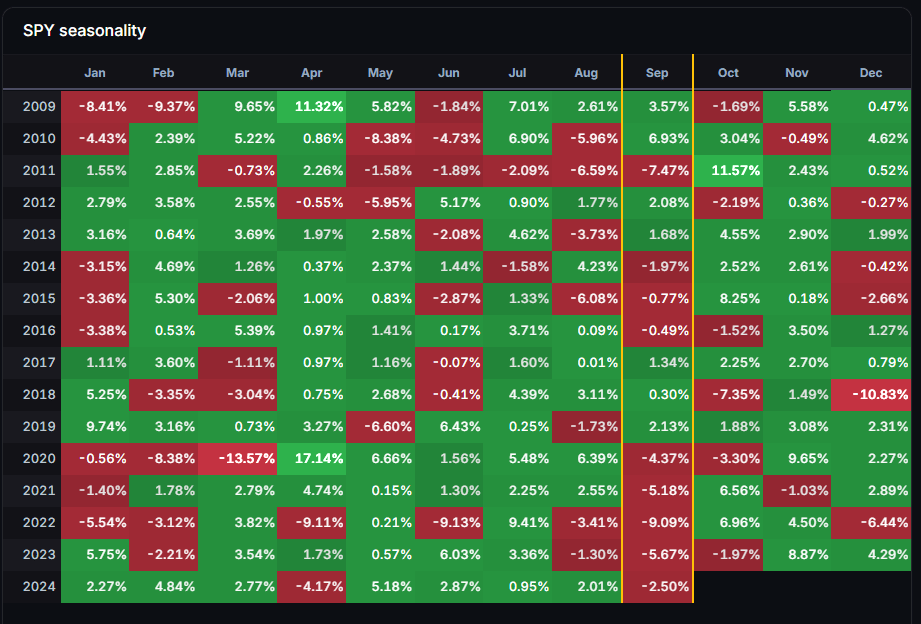Select the 8.87% cell for November 2023
This screenshot has height=624, width=921.
pos(797,555)
